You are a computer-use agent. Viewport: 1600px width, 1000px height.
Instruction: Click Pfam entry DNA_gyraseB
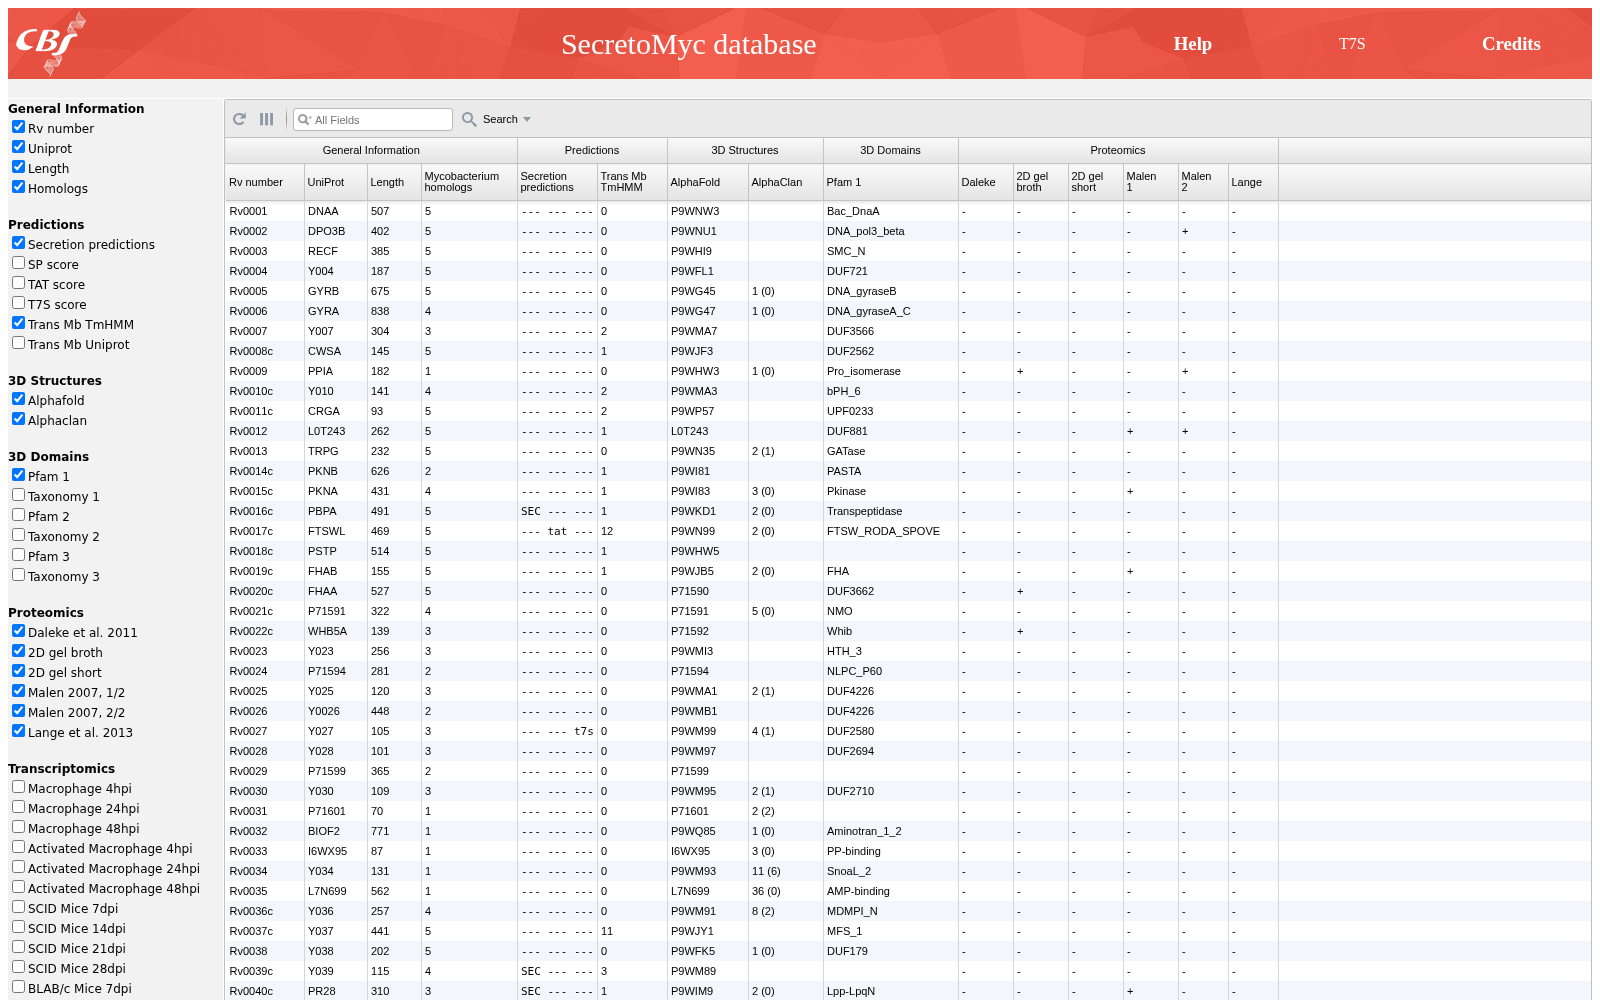pos(890,291)
